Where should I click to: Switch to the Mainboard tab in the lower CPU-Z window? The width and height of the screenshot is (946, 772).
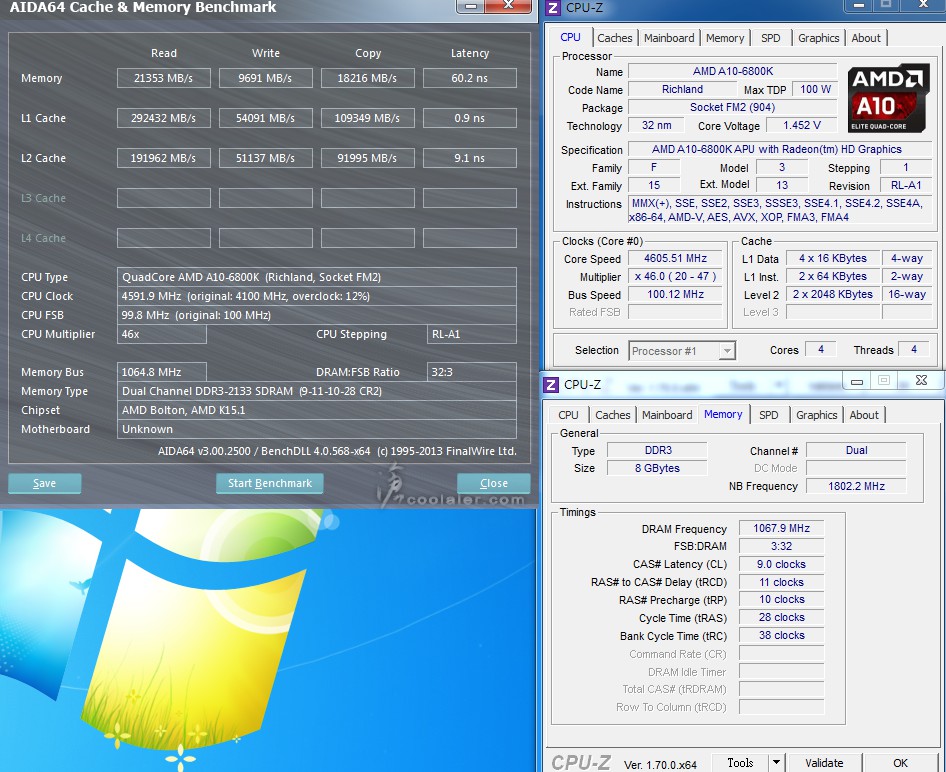click(667, 415)
